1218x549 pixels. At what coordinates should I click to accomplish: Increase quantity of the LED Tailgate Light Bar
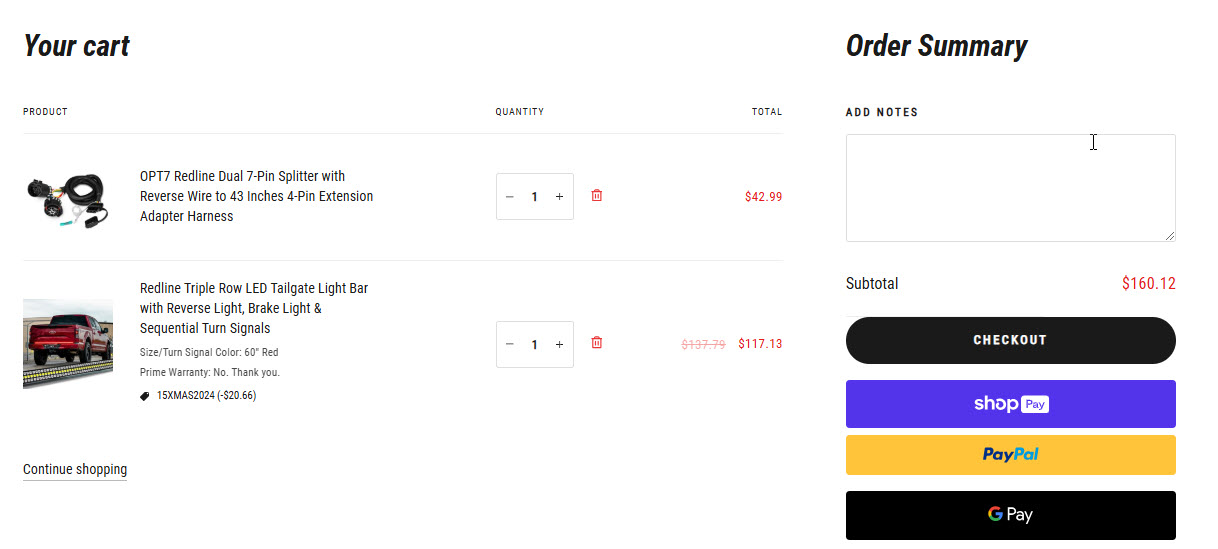[559, 344]
